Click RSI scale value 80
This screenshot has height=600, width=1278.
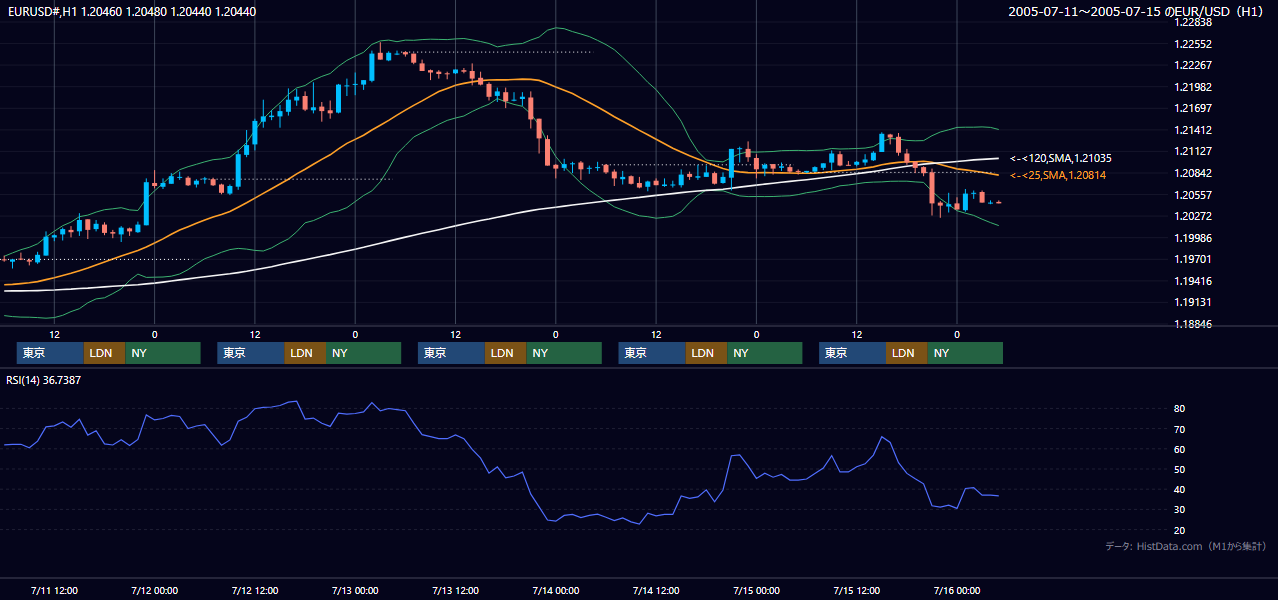click(1180, 409)
